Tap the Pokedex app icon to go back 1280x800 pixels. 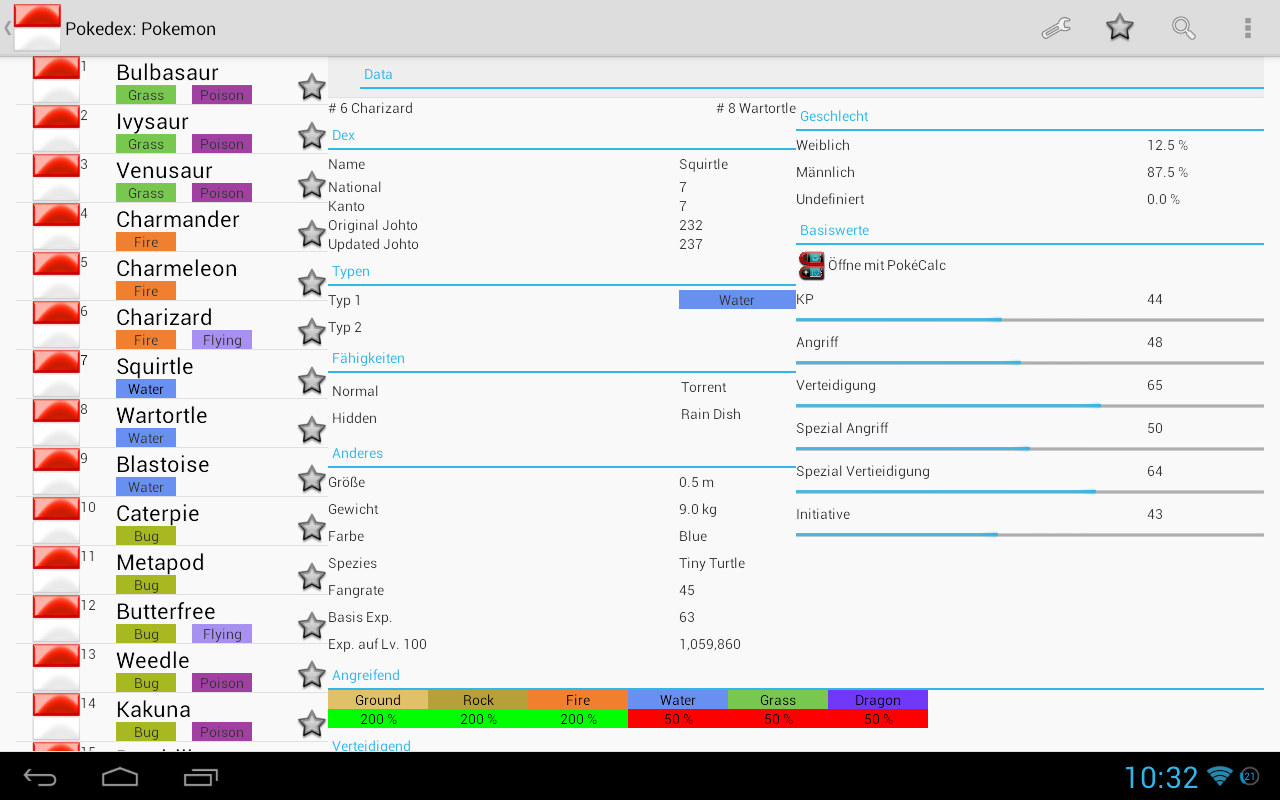[x=37, y=27]
